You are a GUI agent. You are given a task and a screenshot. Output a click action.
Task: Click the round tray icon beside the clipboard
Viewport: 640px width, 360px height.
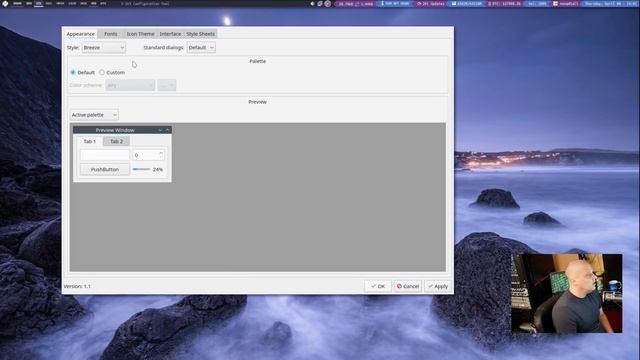click(328, 4)
